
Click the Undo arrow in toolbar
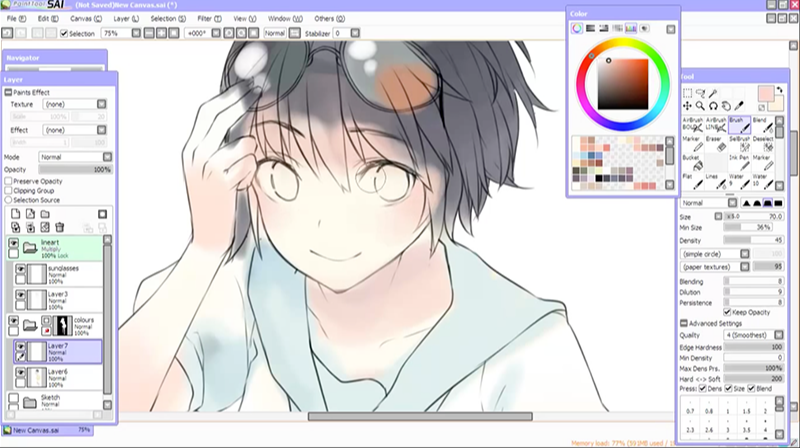click(7, 33)
